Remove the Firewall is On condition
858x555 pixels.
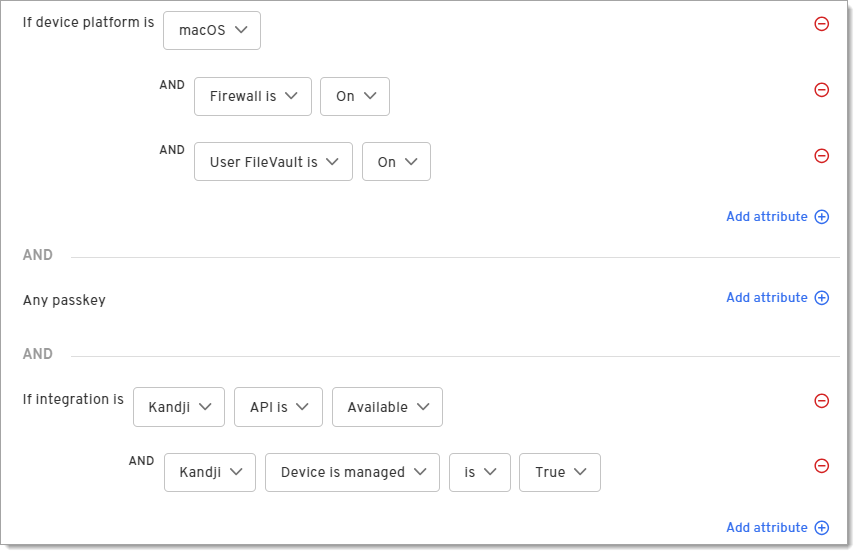click(822, 90)
